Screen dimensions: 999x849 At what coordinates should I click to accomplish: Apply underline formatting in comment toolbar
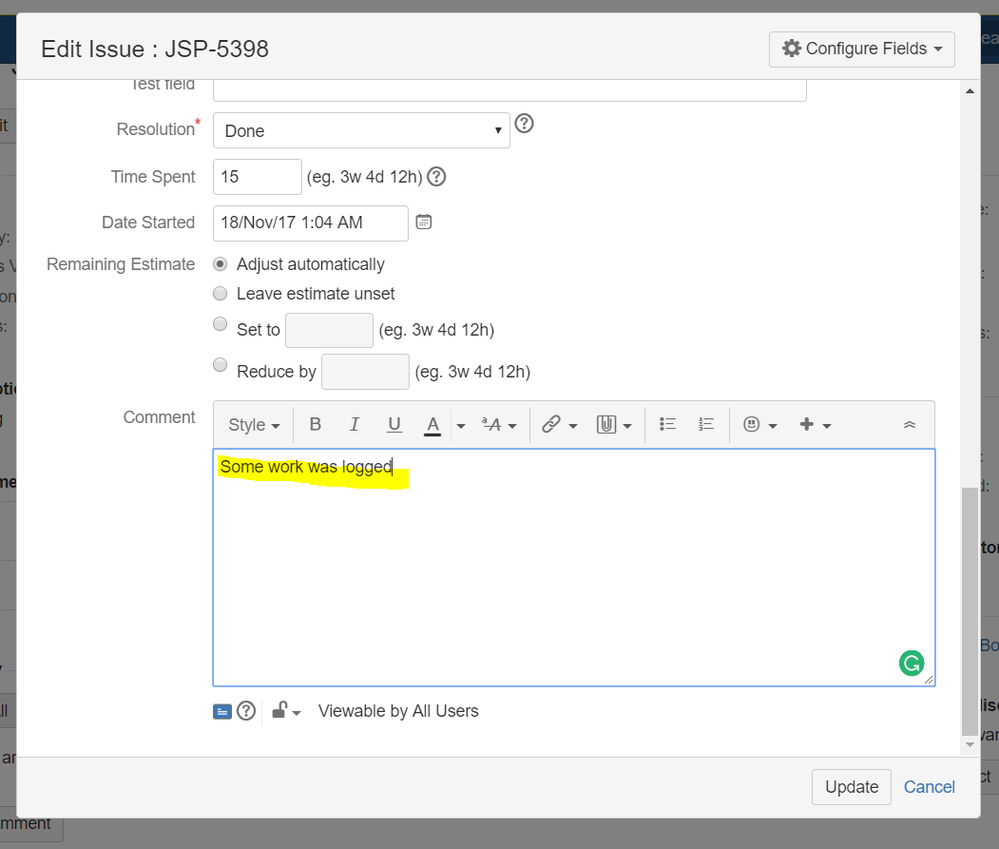(394, 424)
